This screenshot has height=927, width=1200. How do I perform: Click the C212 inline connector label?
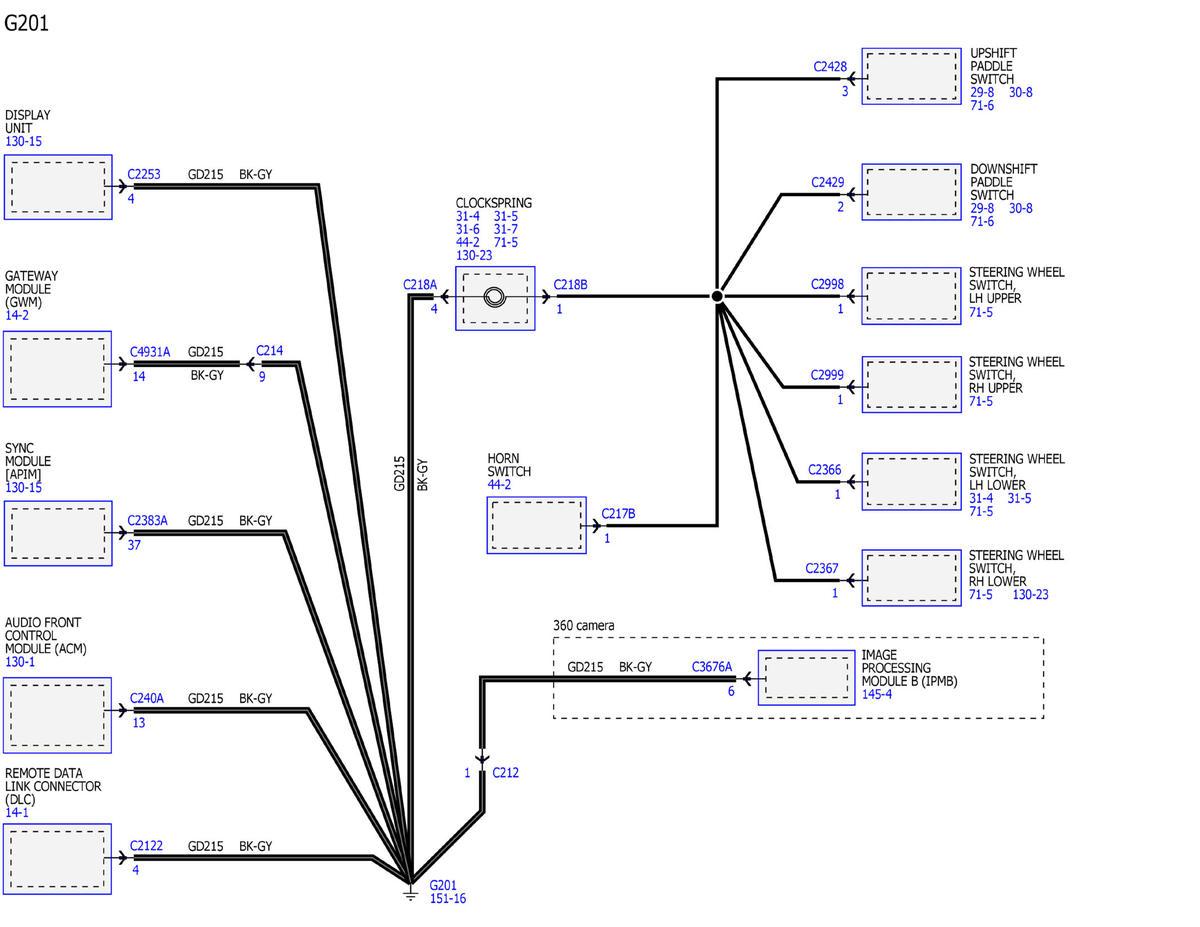[x=505, y=773]
